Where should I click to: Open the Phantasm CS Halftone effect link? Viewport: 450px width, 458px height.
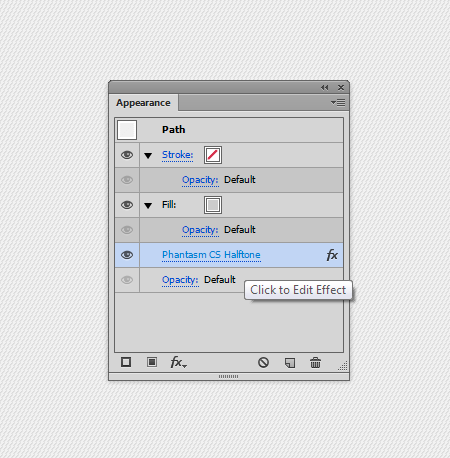point(211,255)
